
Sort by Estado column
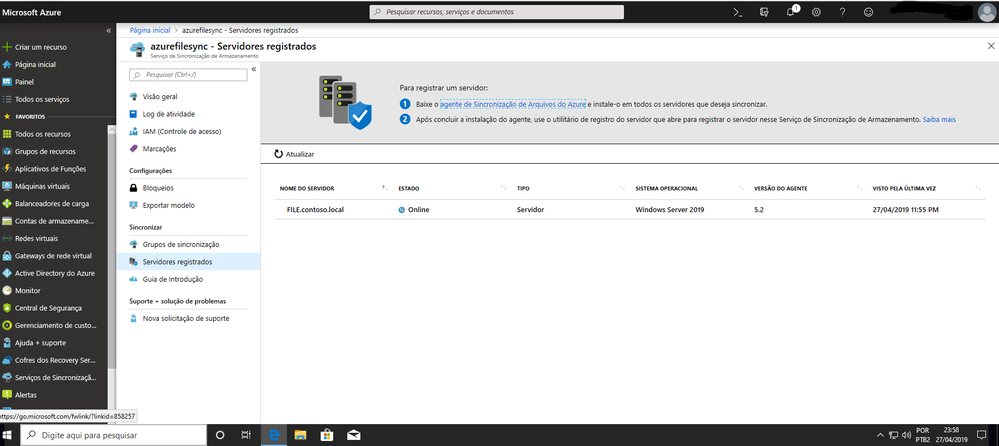click(x=408, y=189)
